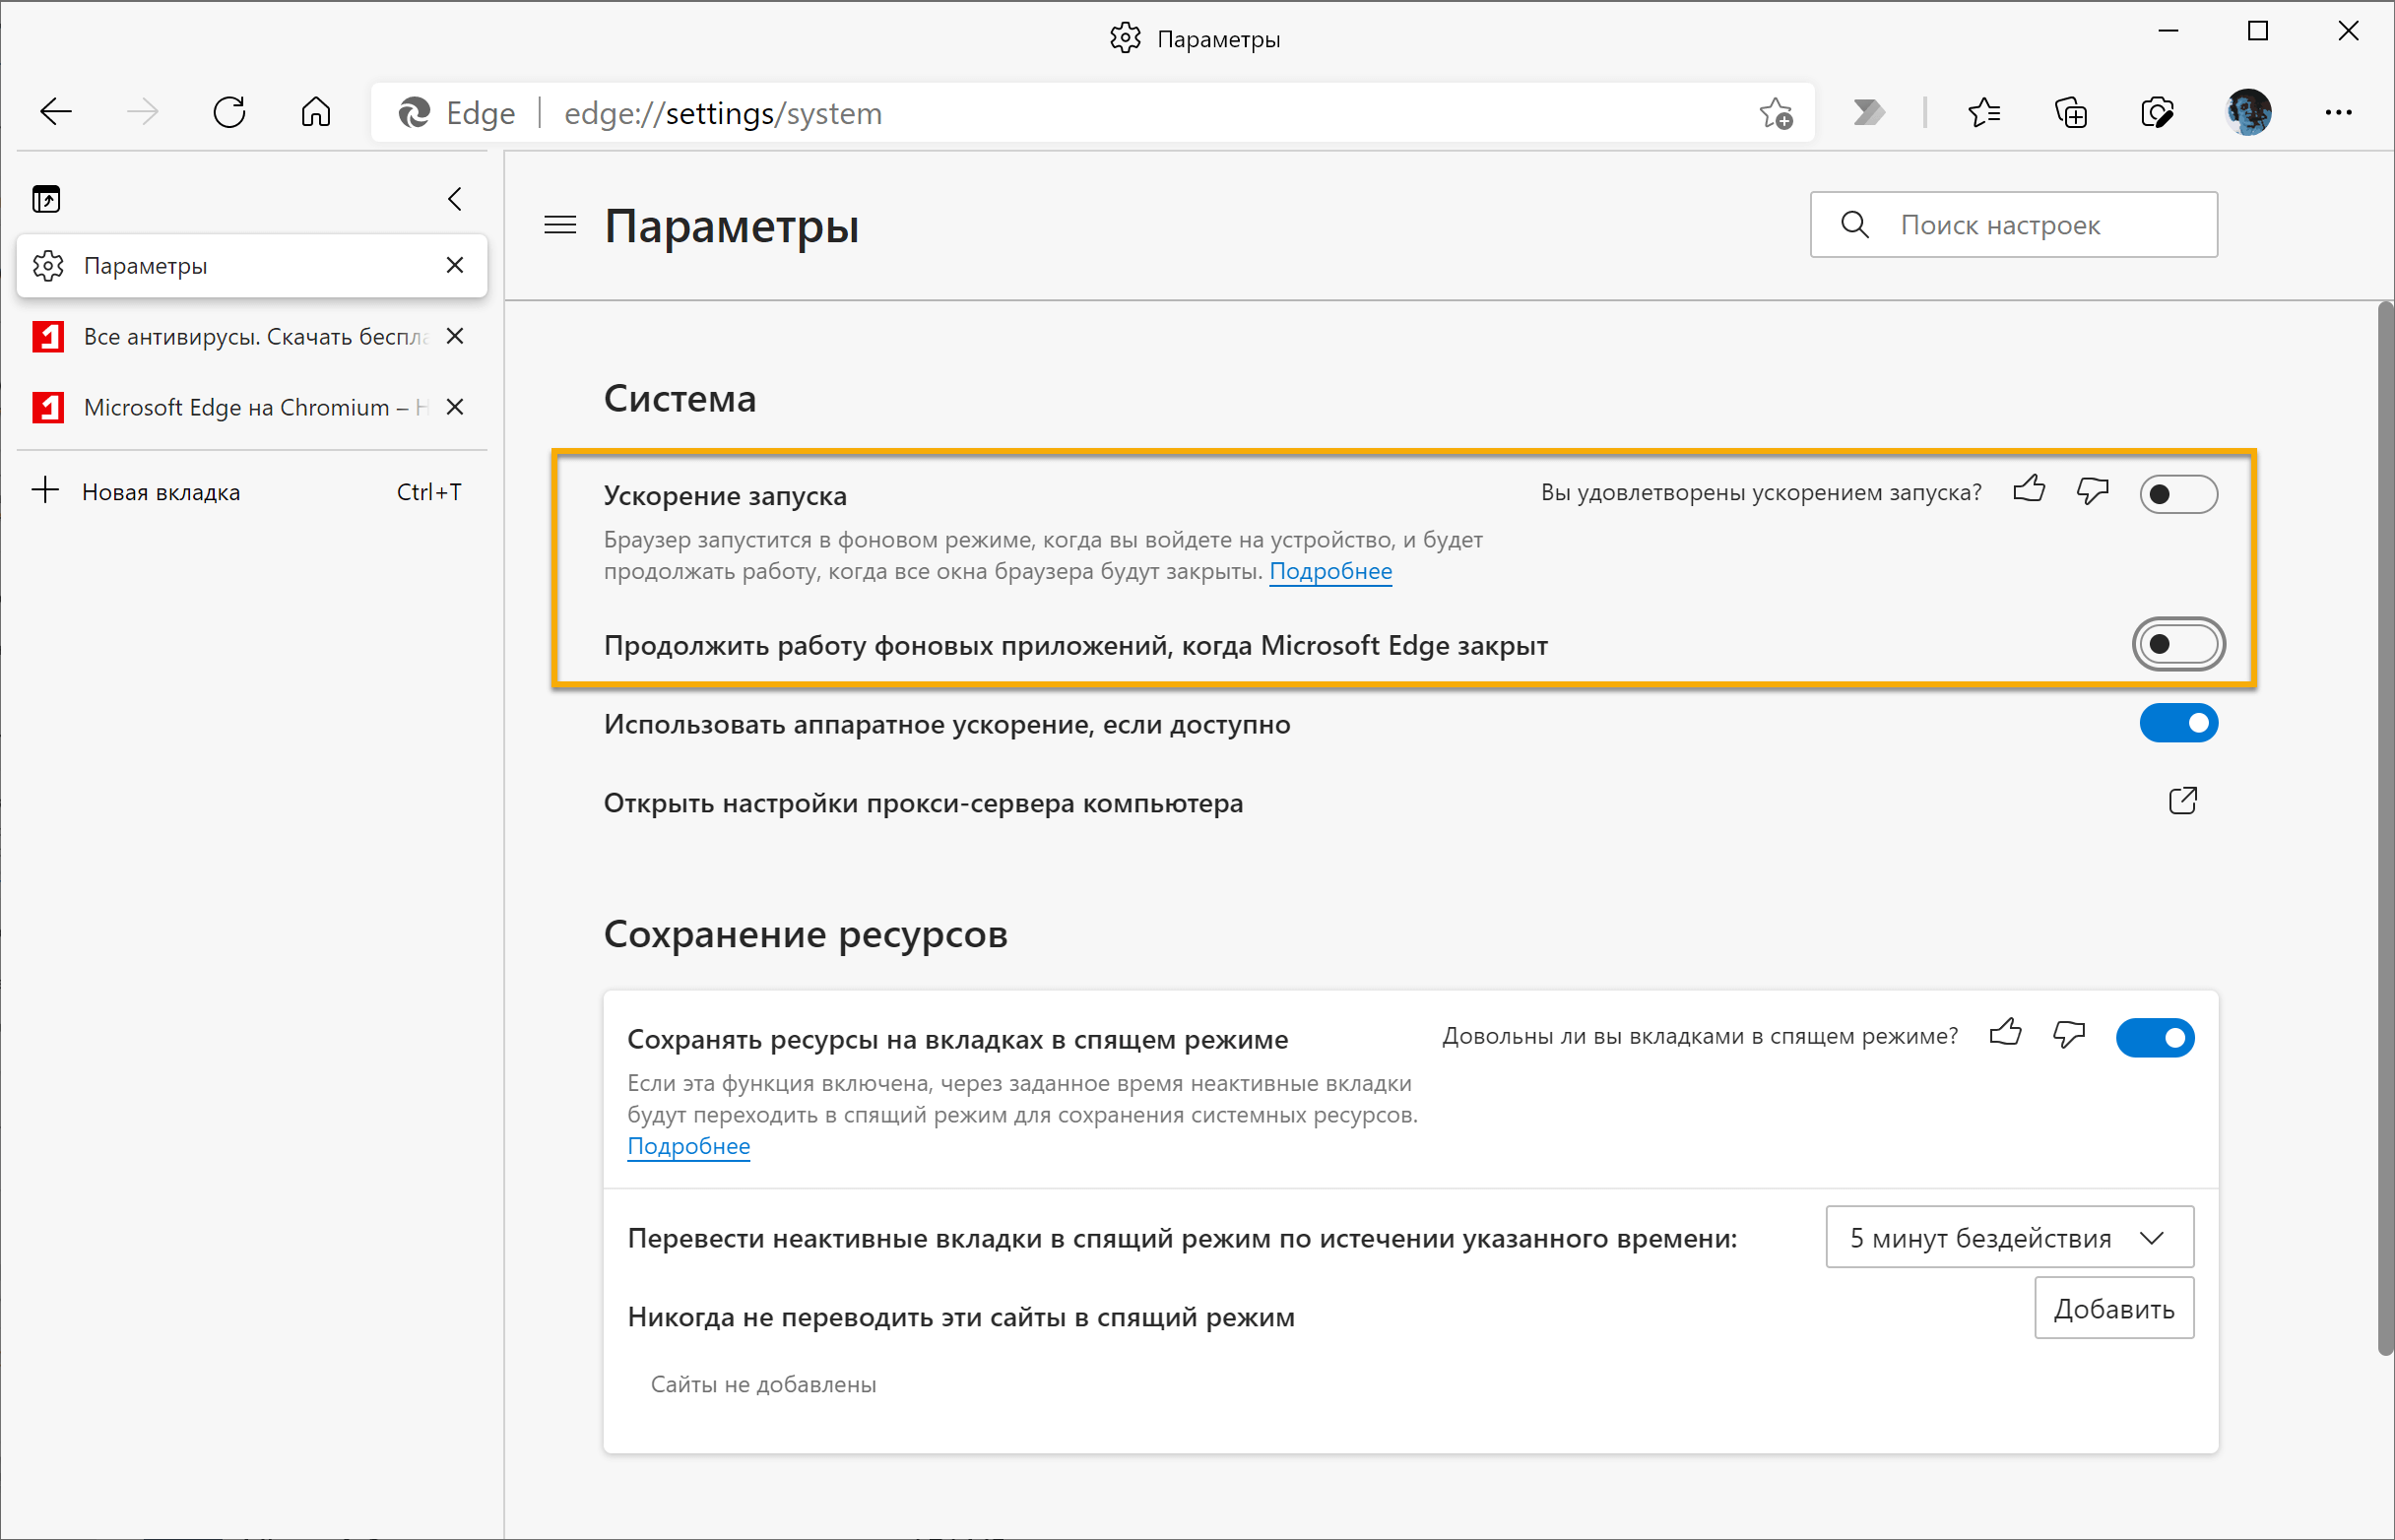This screenshot has width=2395, height=1540.
Task: Click Добавить button for sleeping sites
Action: point(2110,1306)
